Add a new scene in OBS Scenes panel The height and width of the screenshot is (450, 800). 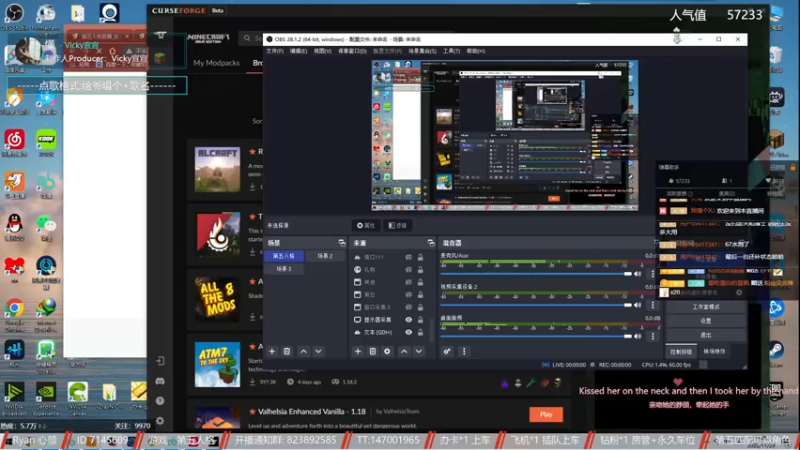coord(272,352)
